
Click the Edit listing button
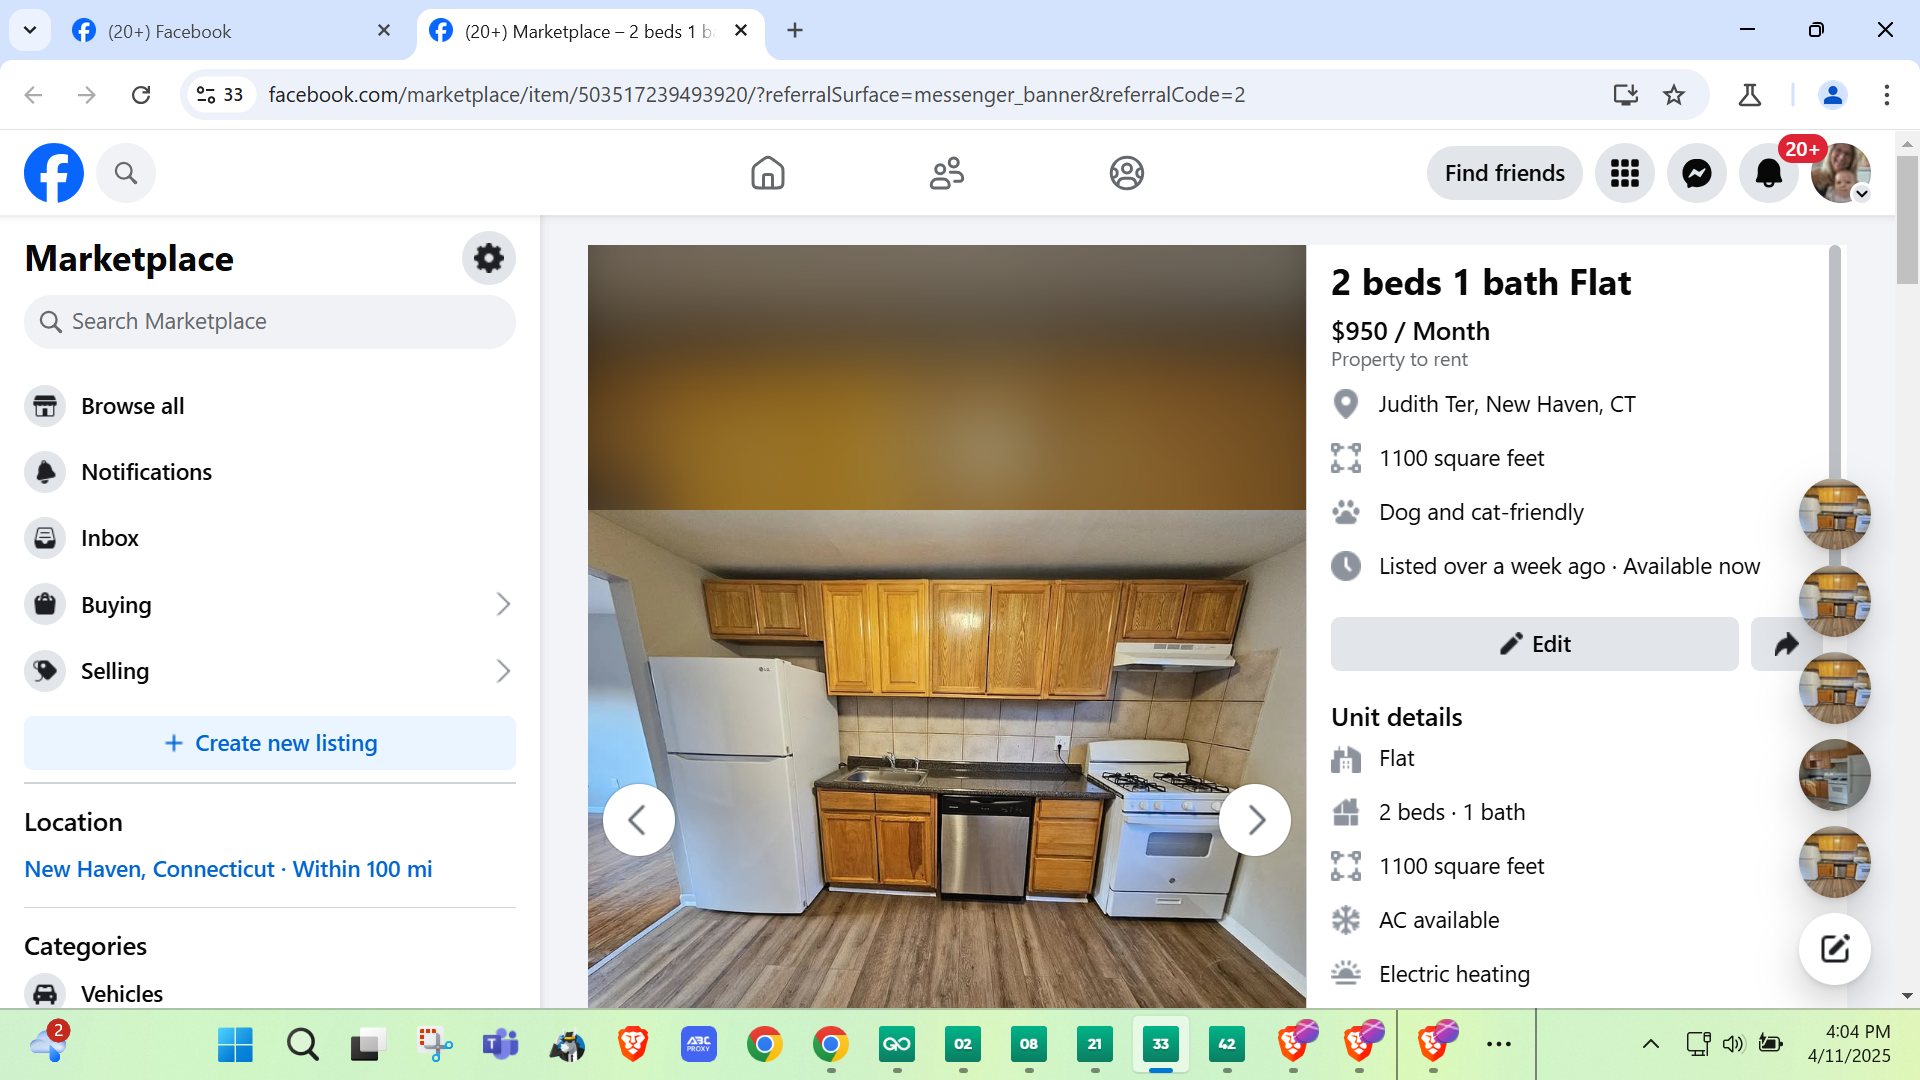click(1534, 644)
